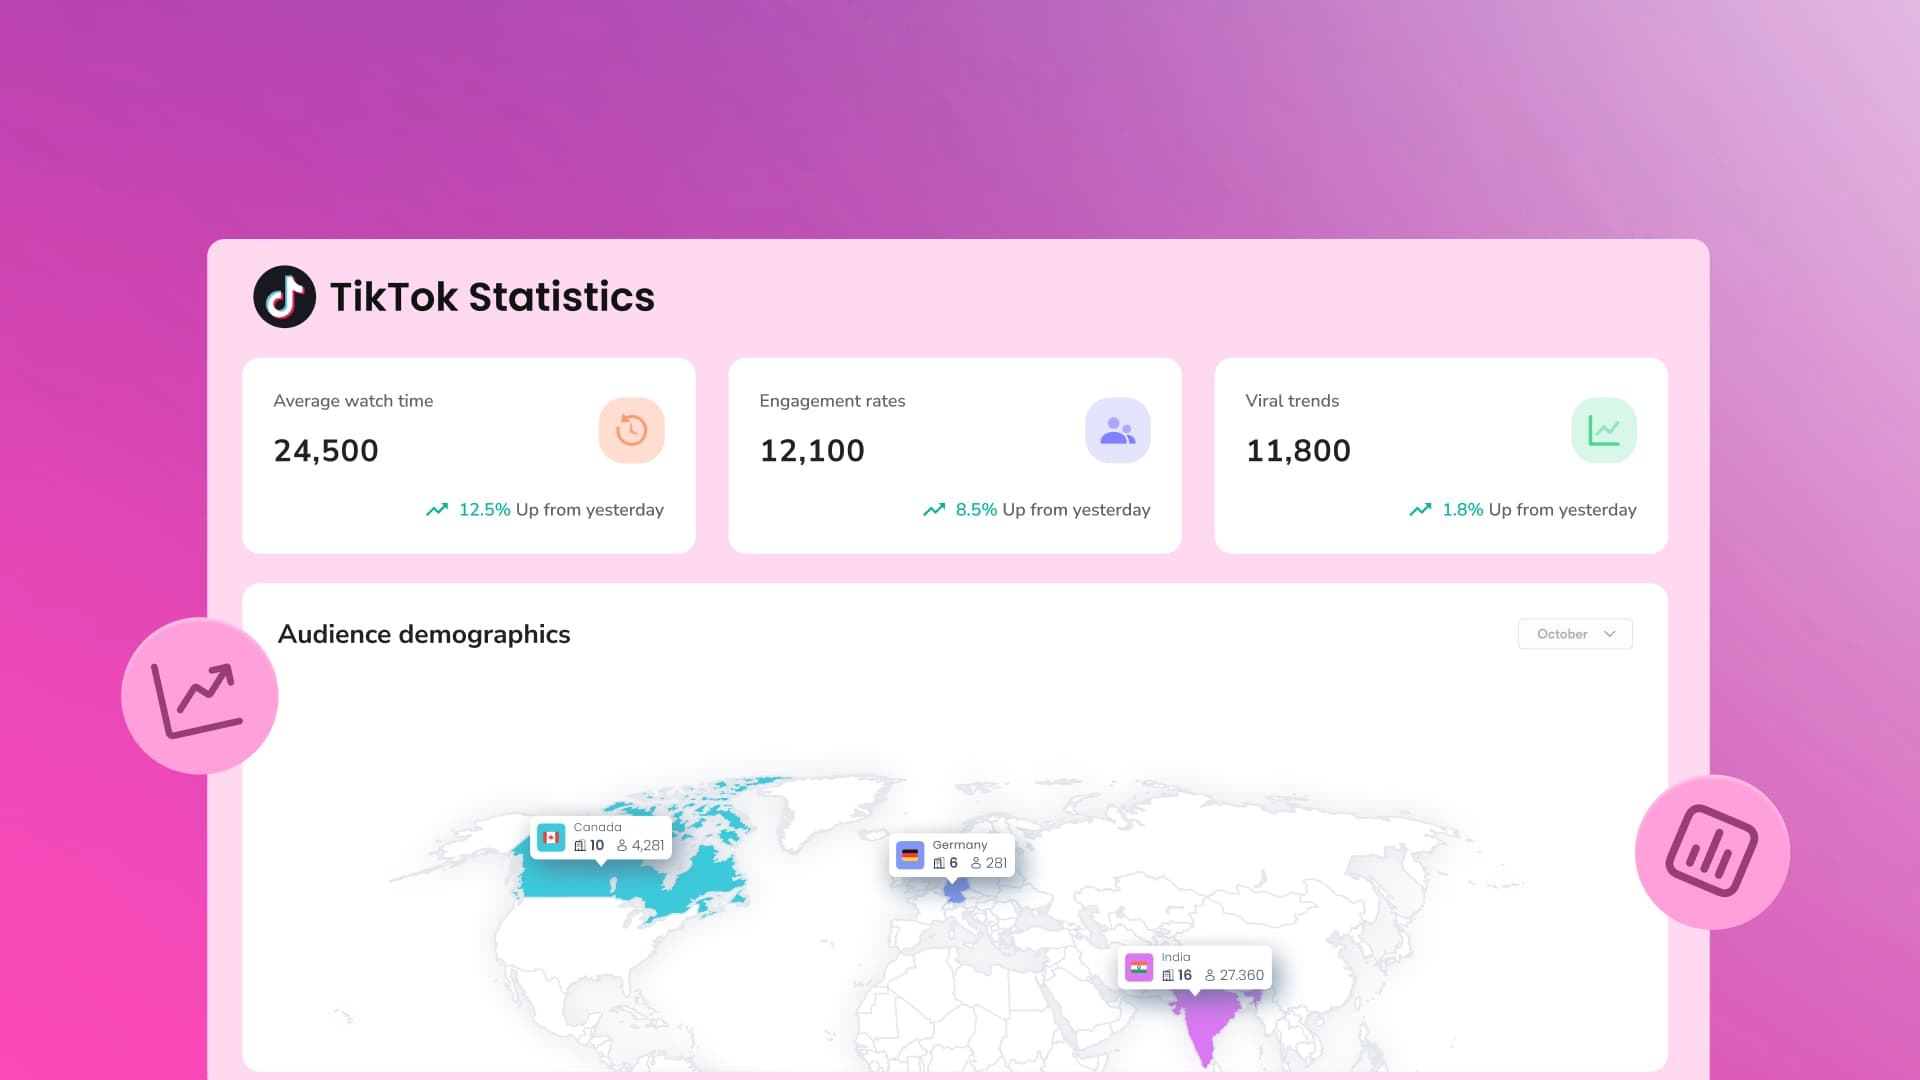Click the people icon on Engagement rates card

pos(1118,429)
